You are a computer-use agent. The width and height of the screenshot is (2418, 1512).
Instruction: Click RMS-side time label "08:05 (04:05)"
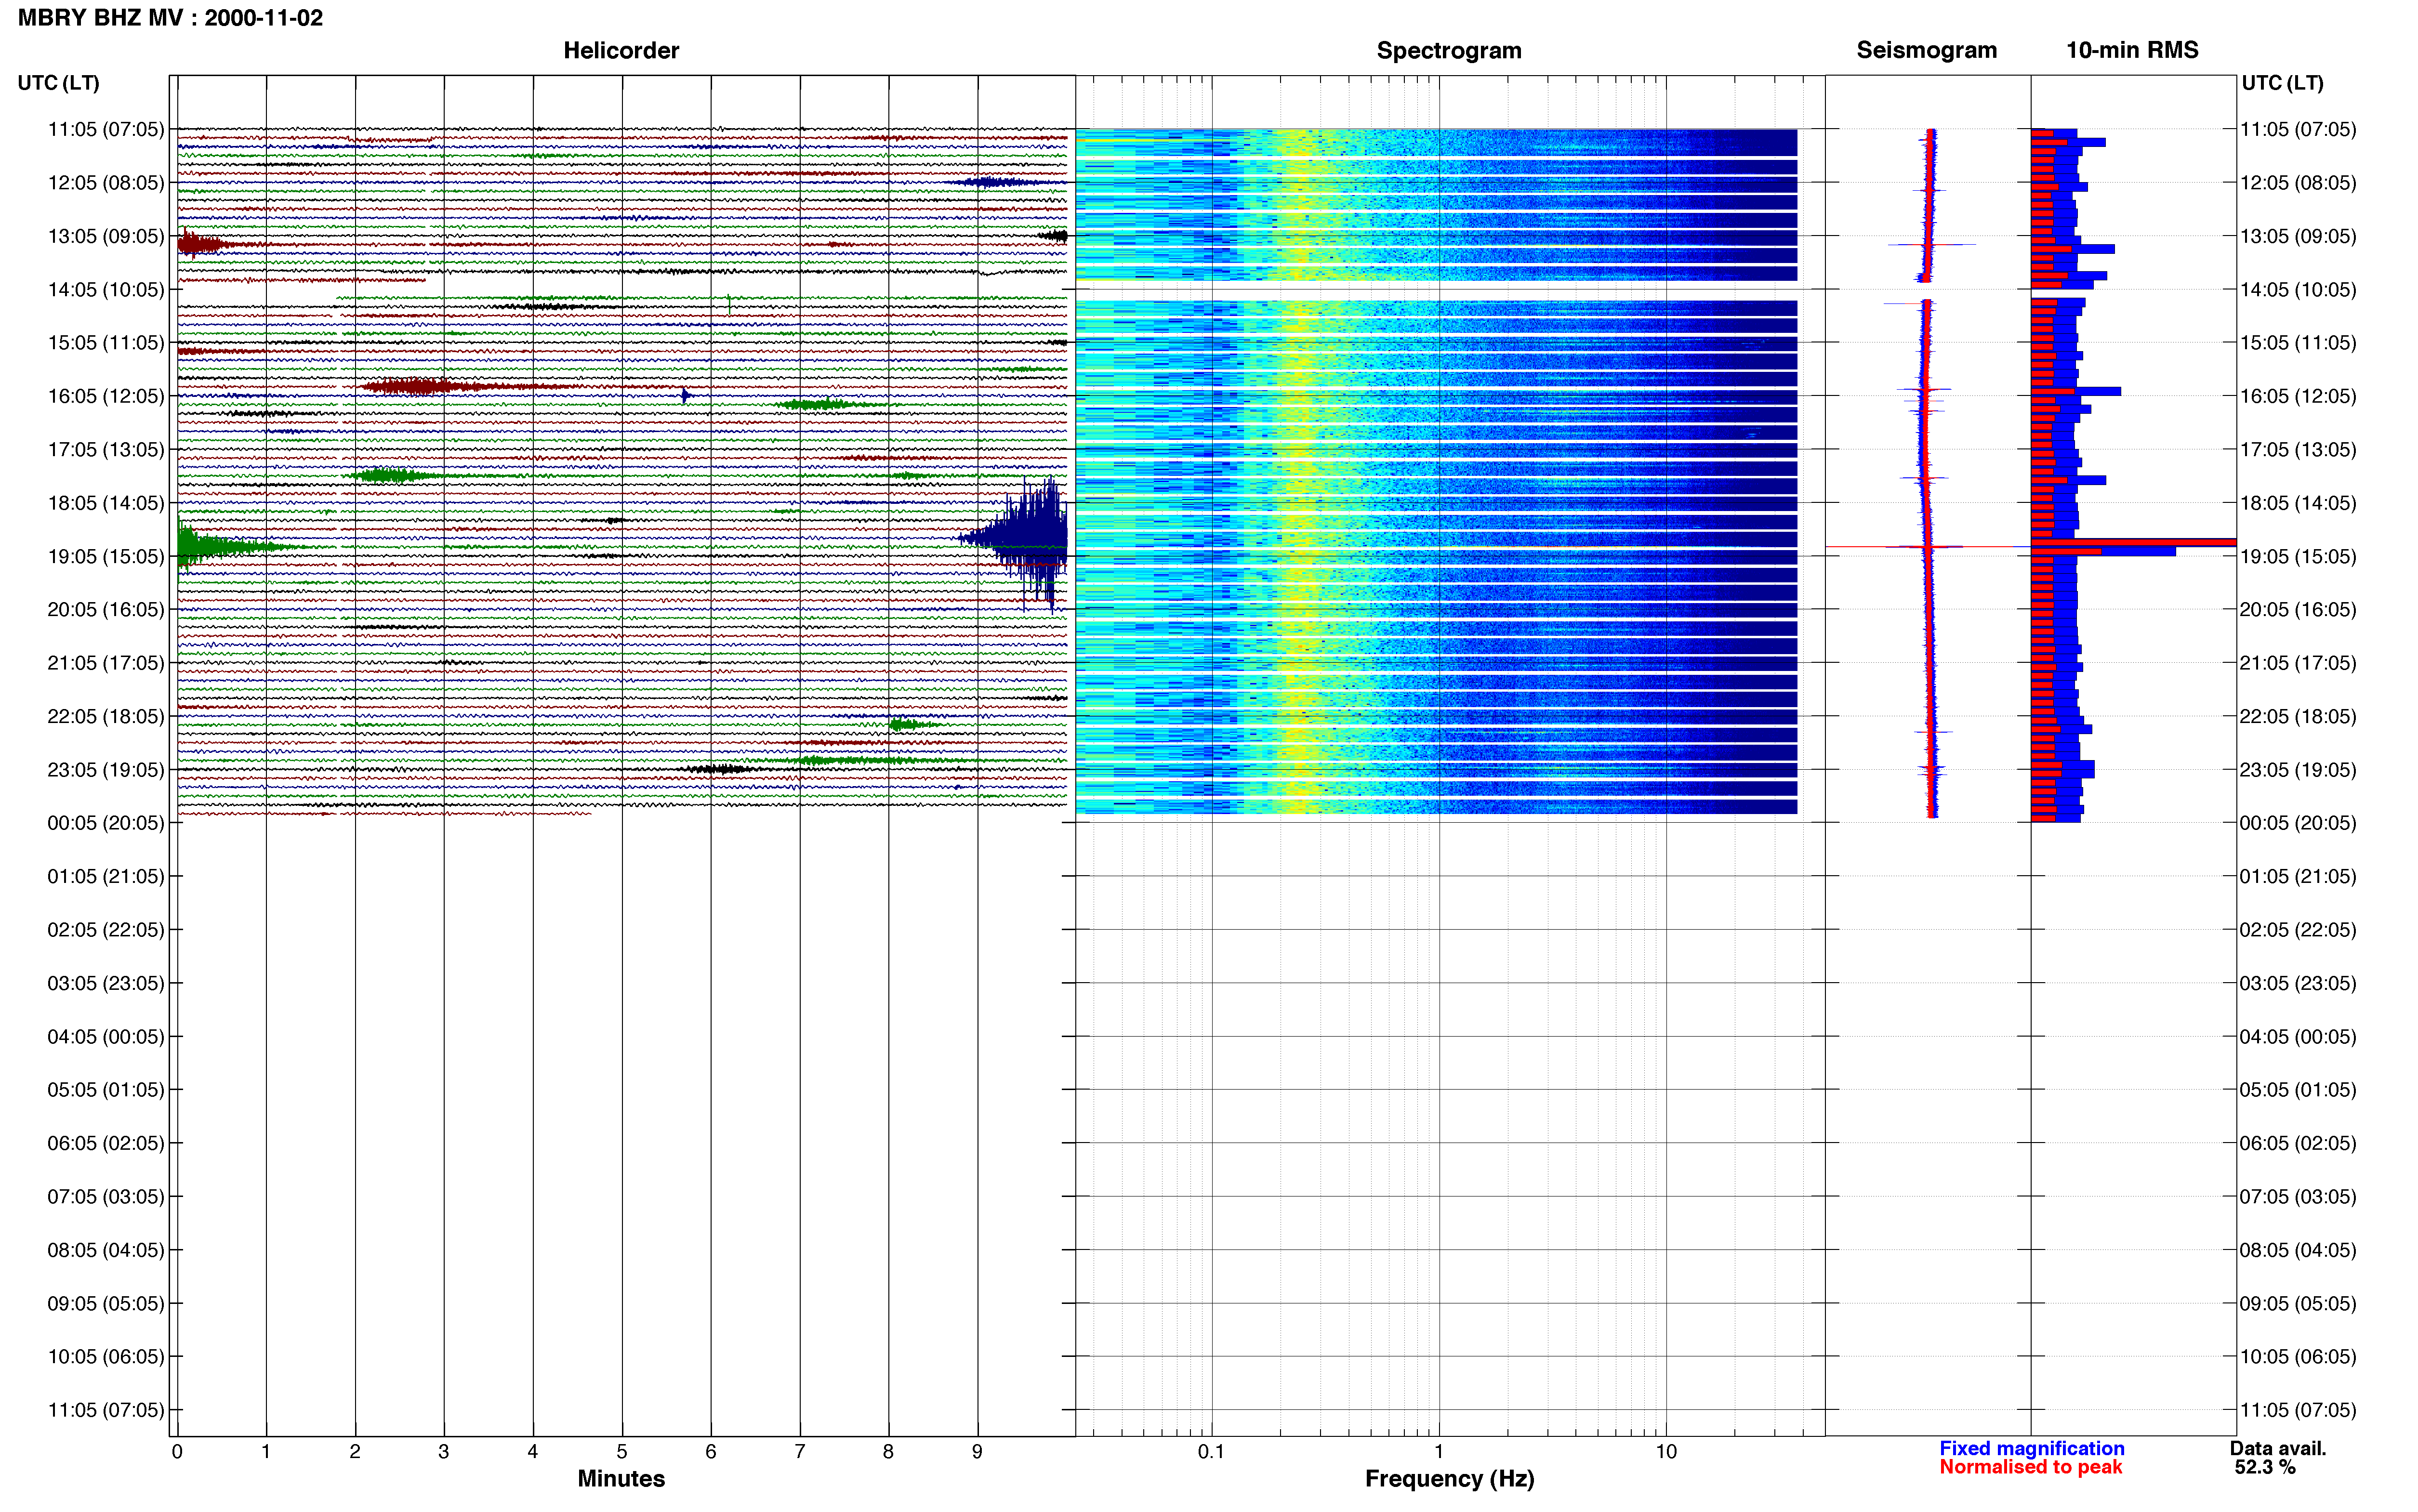click(x=2298, y=1250)
